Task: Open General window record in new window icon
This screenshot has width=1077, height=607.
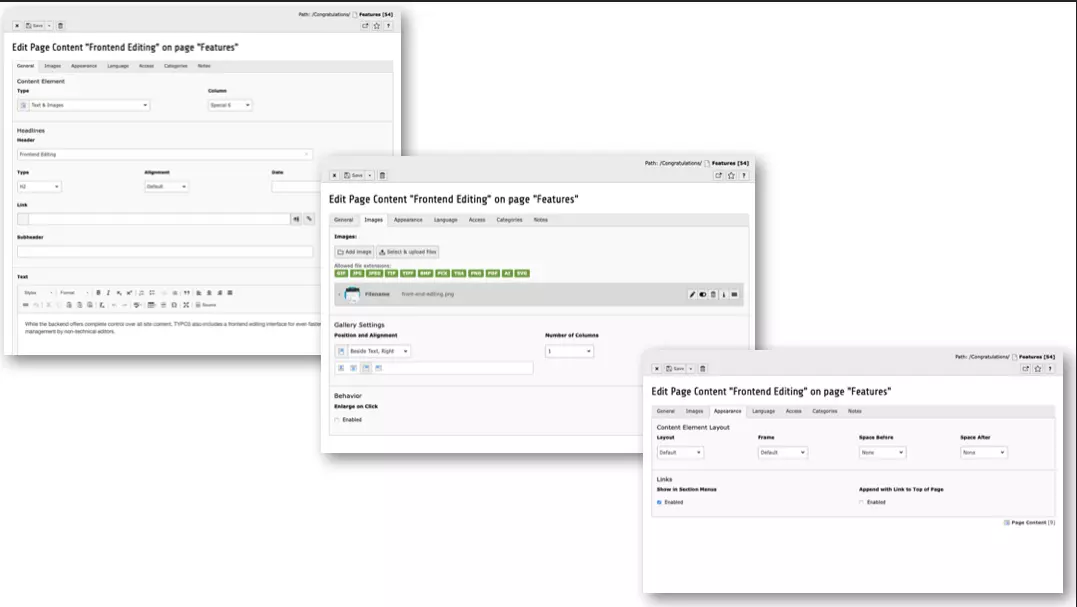Action: coord(365,25)
